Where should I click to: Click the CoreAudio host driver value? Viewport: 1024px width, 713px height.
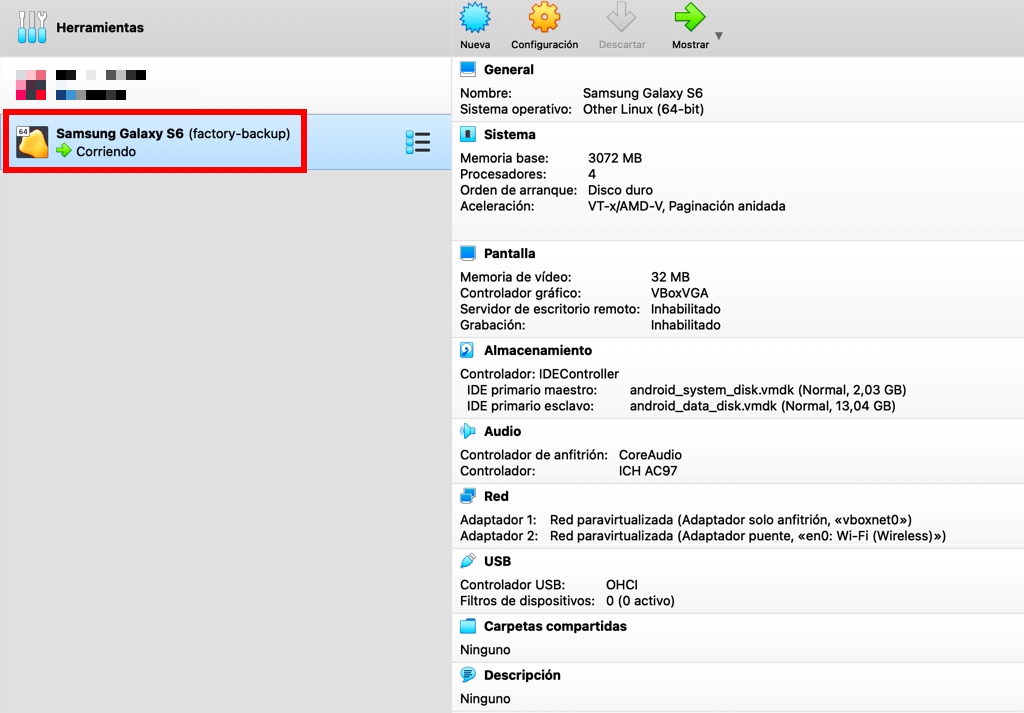coord(650,455)
